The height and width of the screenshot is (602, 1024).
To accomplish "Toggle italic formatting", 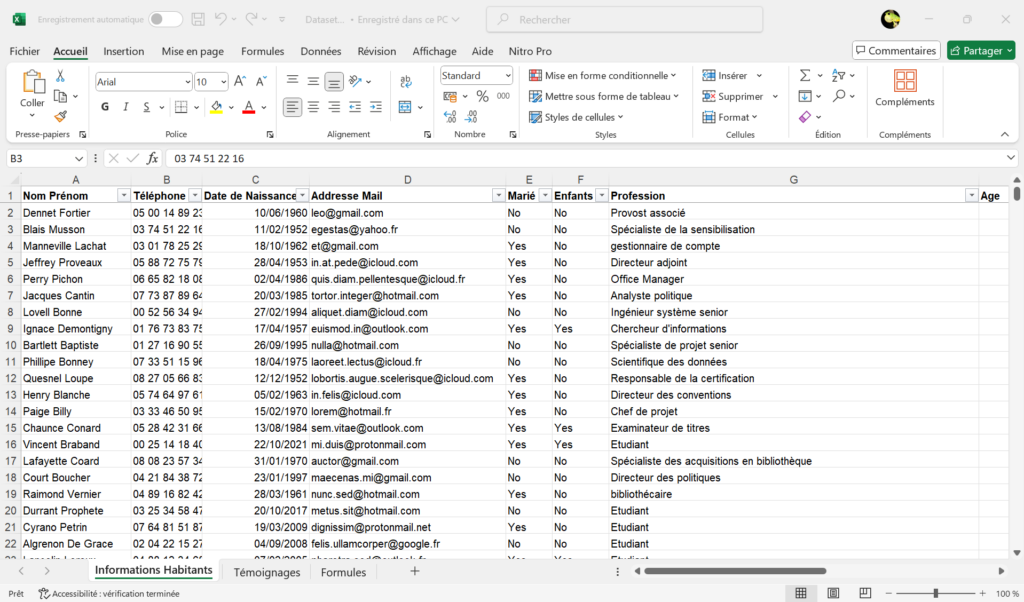I will [x=126, y=107].
